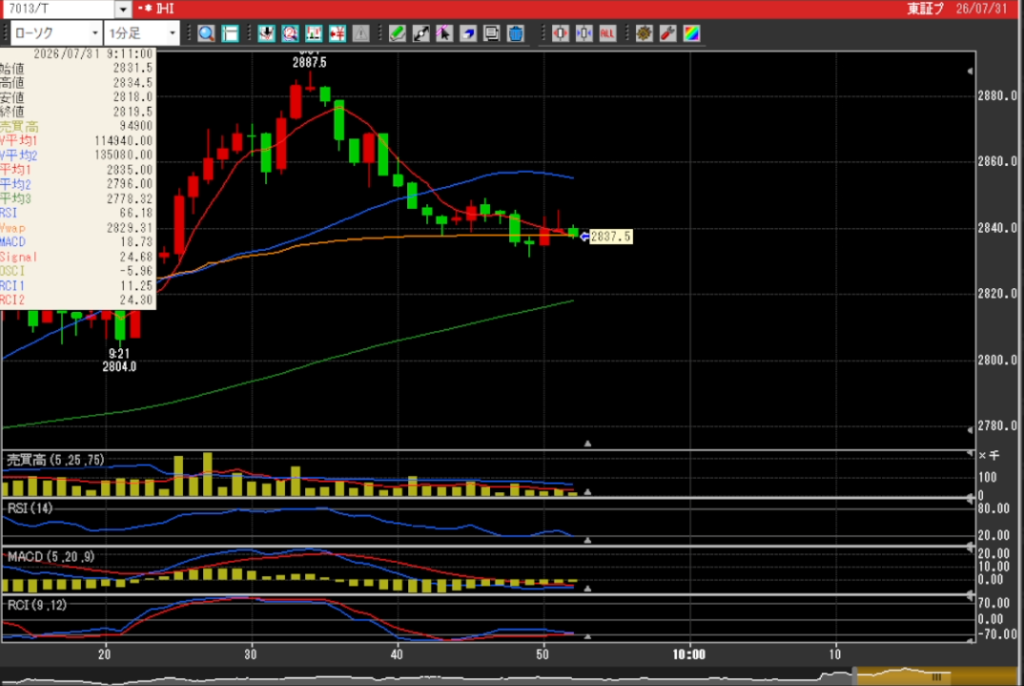Click the 安値 low price row in data box
The image size is (1024, 686).
tap(76, 97)
